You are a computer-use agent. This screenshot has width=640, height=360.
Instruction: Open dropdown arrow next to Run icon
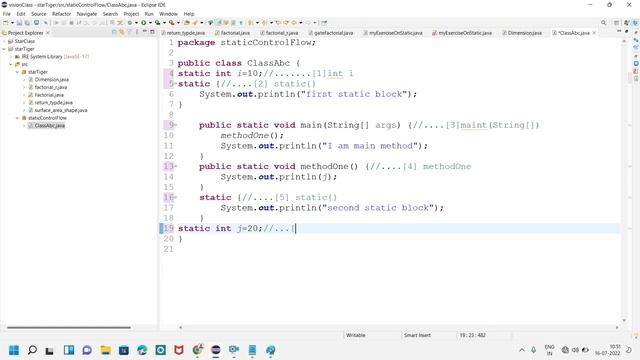[x=150, y=23]
